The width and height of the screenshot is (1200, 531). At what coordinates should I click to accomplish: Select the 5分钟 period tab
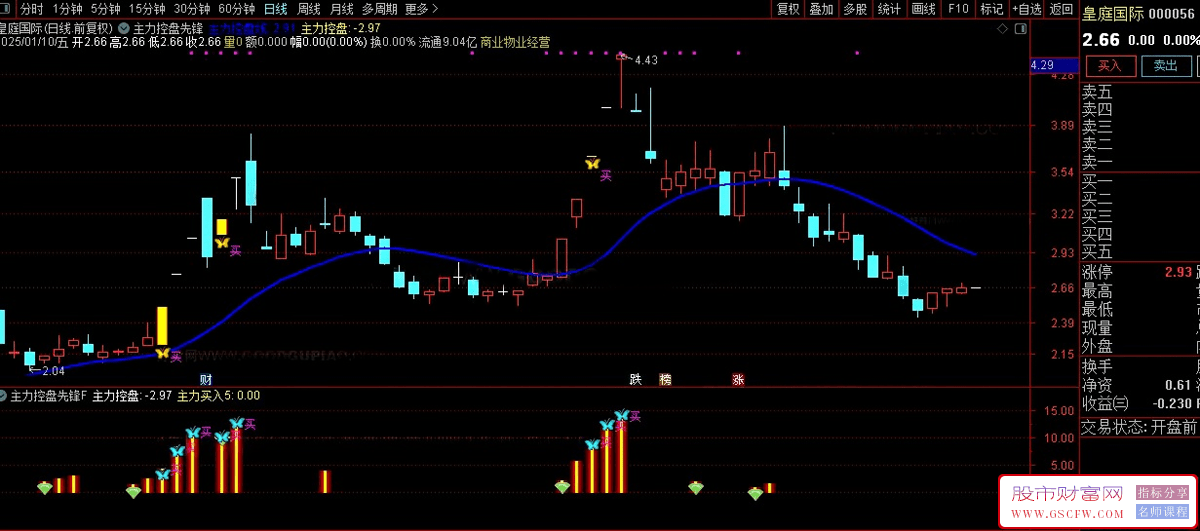[x=105, y=9]
